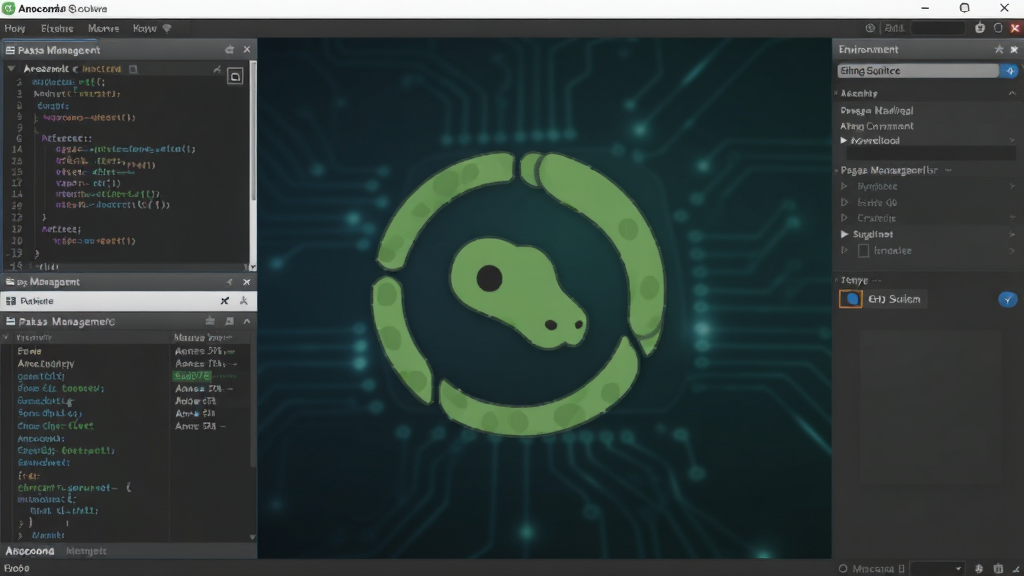
Task: Open the dropdown arrow after the Pages Menargeorlisr heading
Action: point(948,170)
